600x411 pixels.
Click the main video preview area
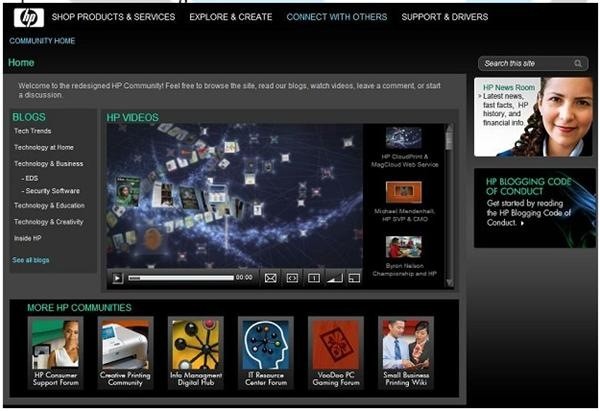[235, 196]
